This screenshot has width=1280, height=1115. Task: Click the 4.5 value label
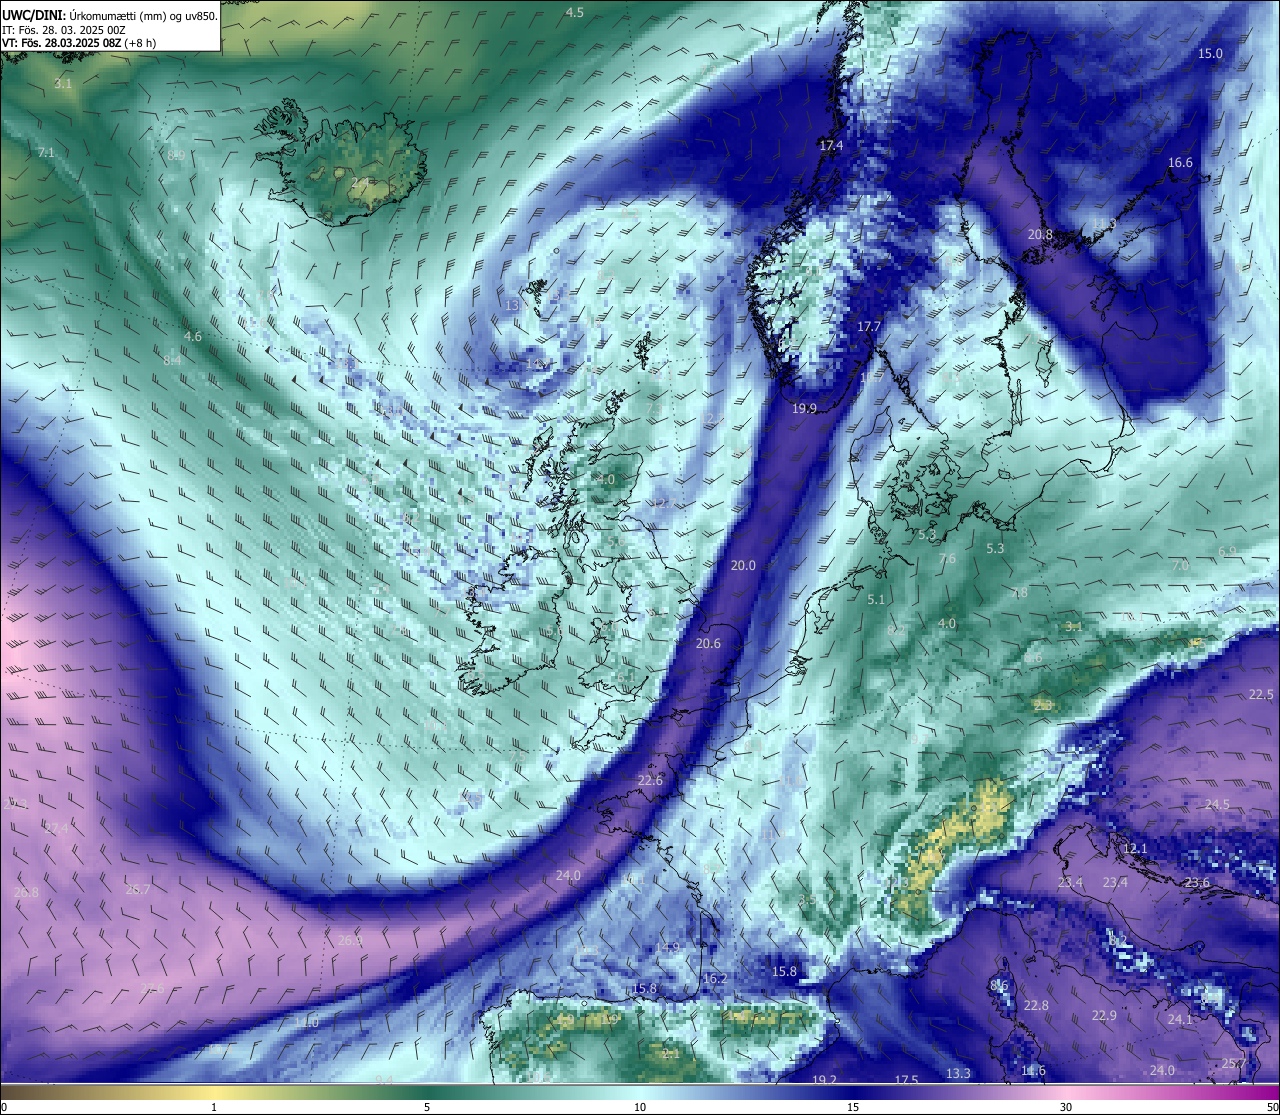574,13
